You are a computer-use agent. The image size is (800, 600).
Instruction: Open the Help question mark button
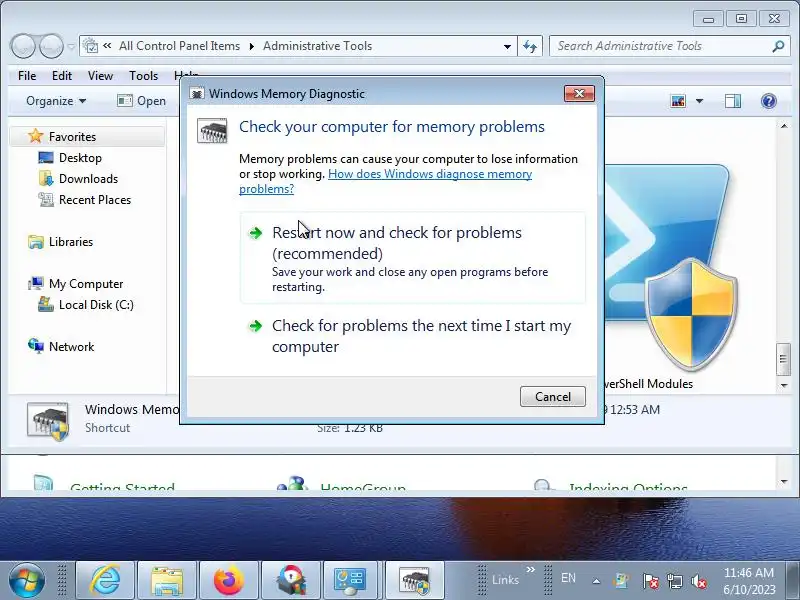(768, 101)
